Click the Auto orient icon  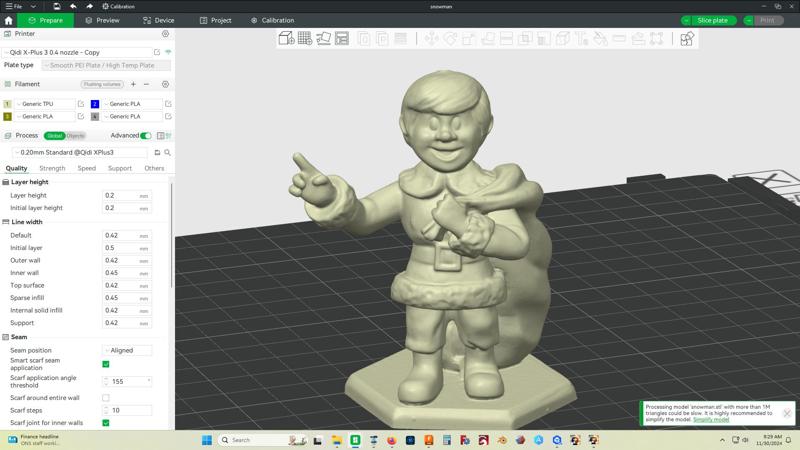323,38
